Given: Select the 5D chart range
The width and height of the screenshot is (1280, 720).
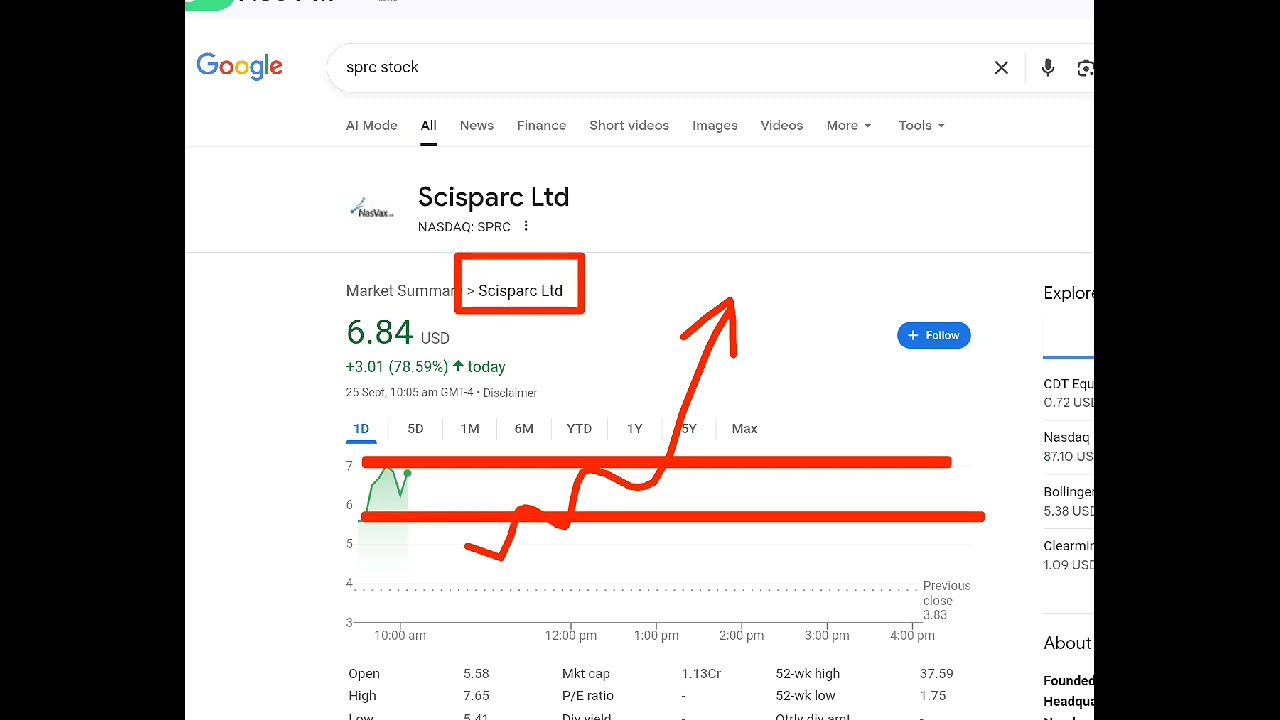Looking at the screenshot, I should click(x=415, y=428).
